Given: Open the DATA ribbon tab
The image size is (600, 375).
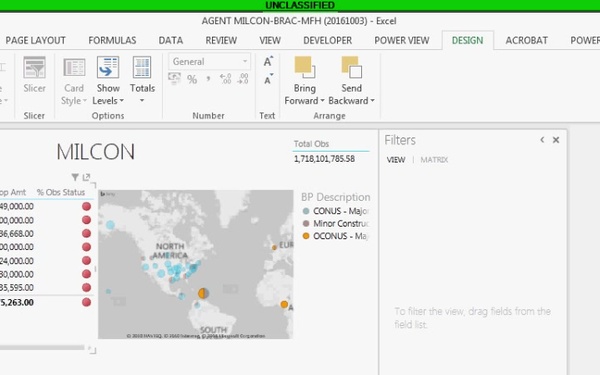Looking at the screenshot, I should pos(171,40).
